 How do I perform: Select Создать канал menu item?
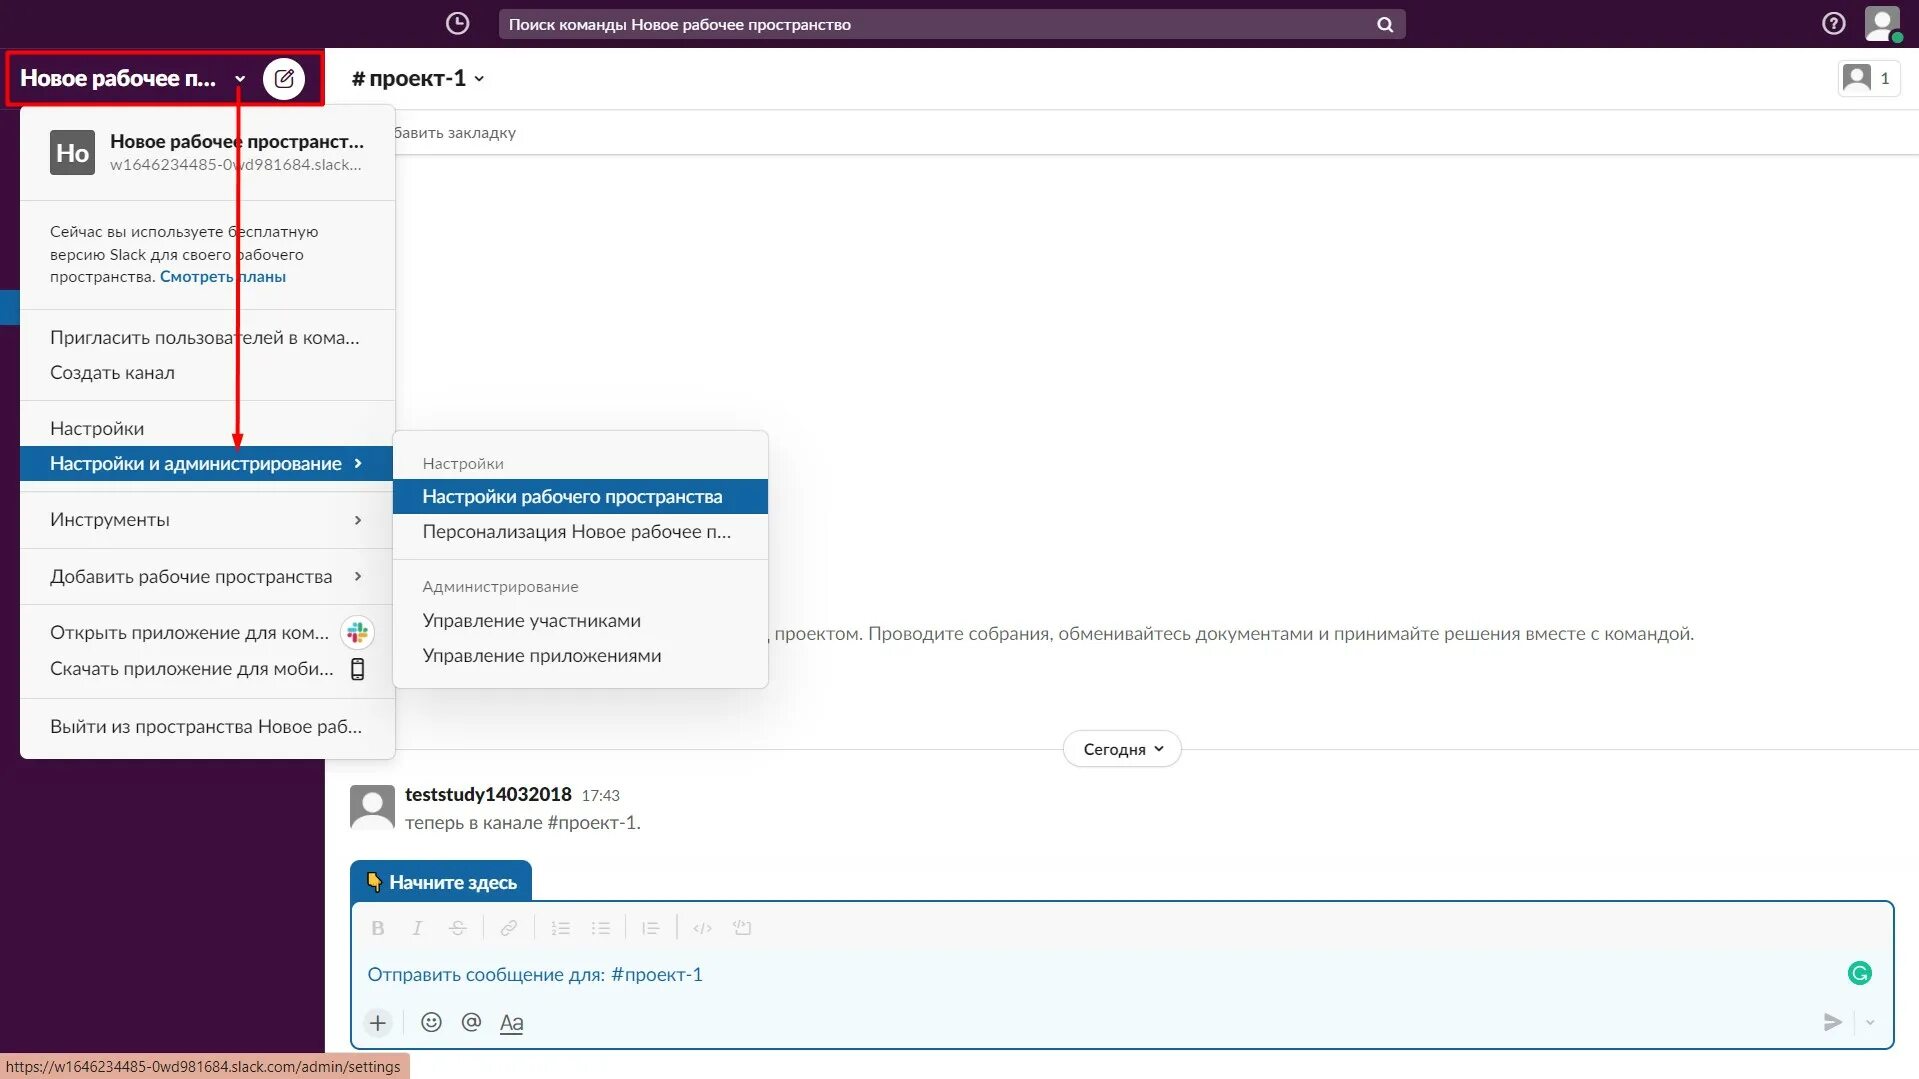tap(207, 372)
